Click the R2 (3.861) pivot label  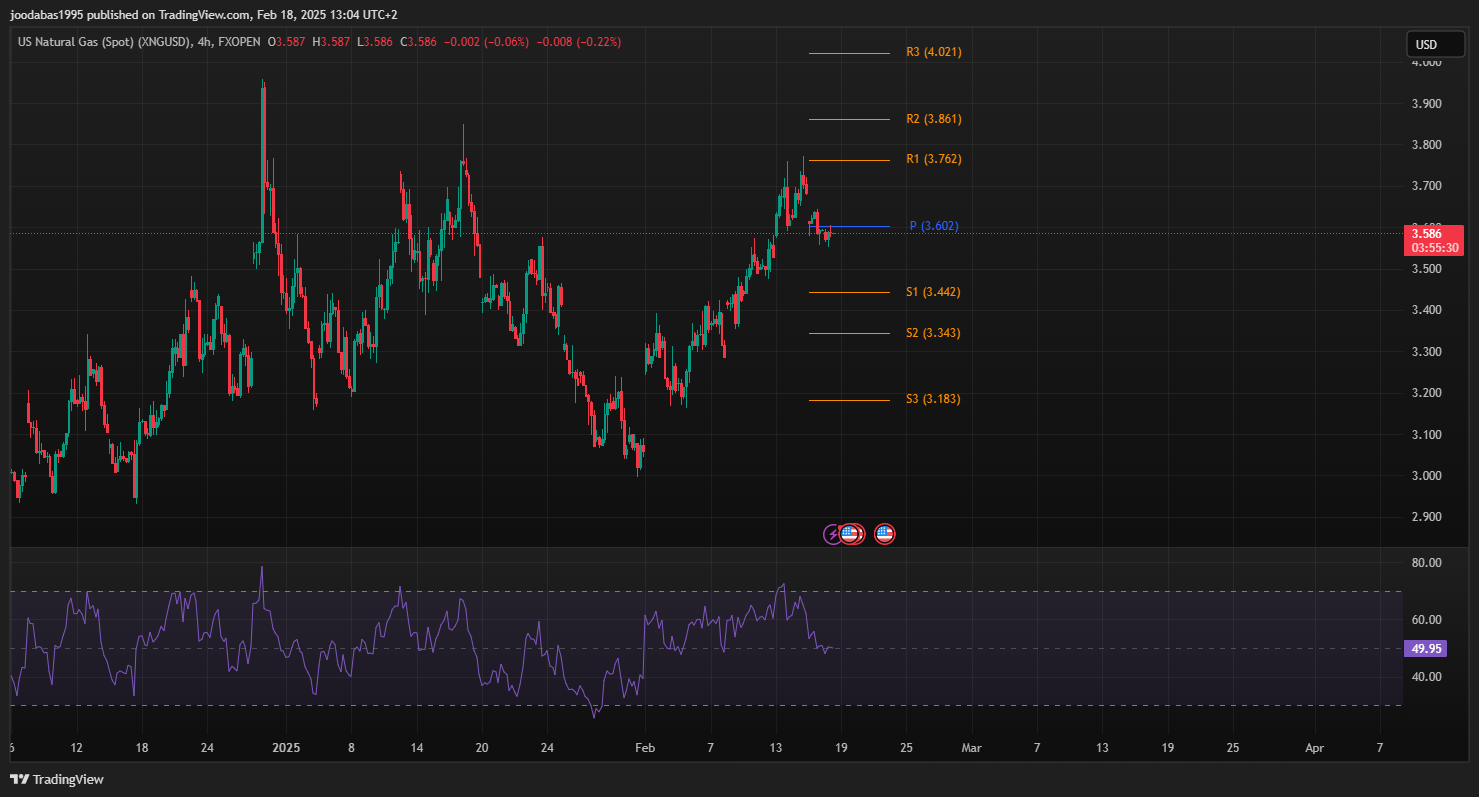(933, 119)
